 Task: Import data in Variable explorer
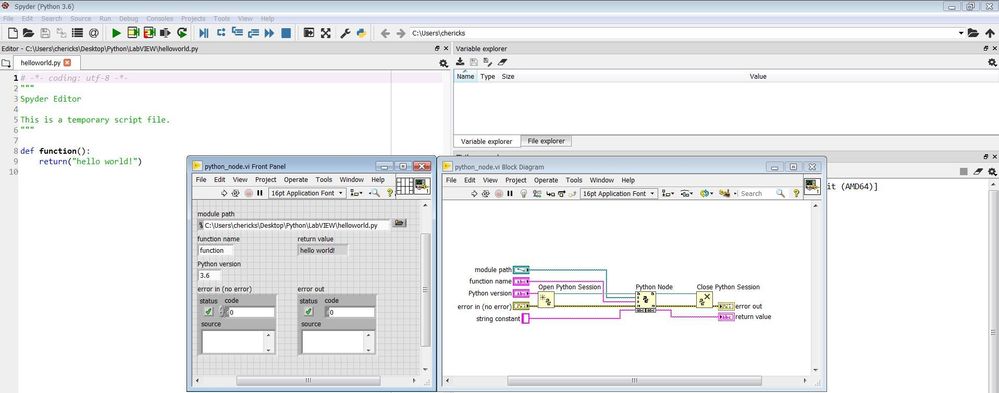pos(461,62)
